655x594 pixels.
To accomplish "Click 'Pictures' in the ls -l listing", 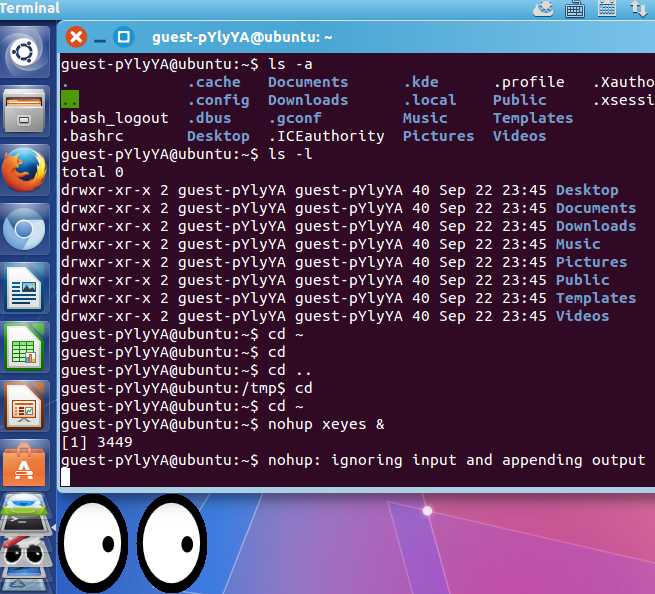I will point(592,262).
